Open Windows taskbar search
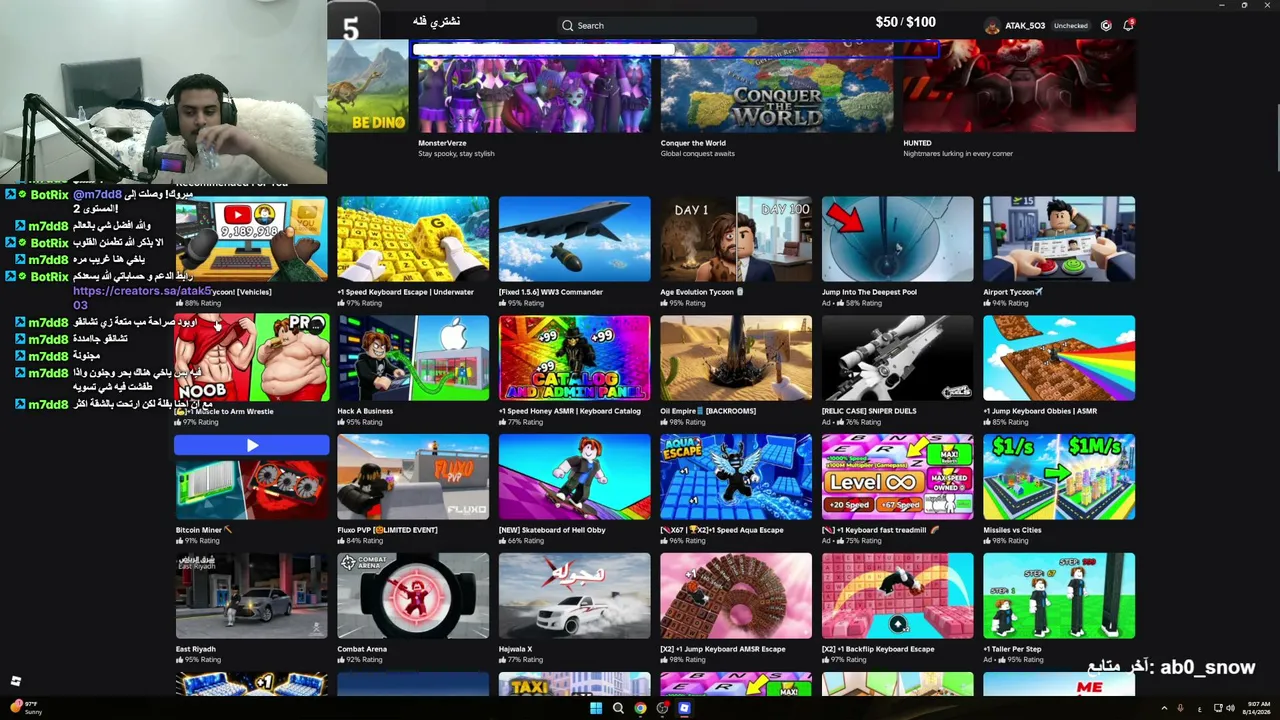 (618, 708)
